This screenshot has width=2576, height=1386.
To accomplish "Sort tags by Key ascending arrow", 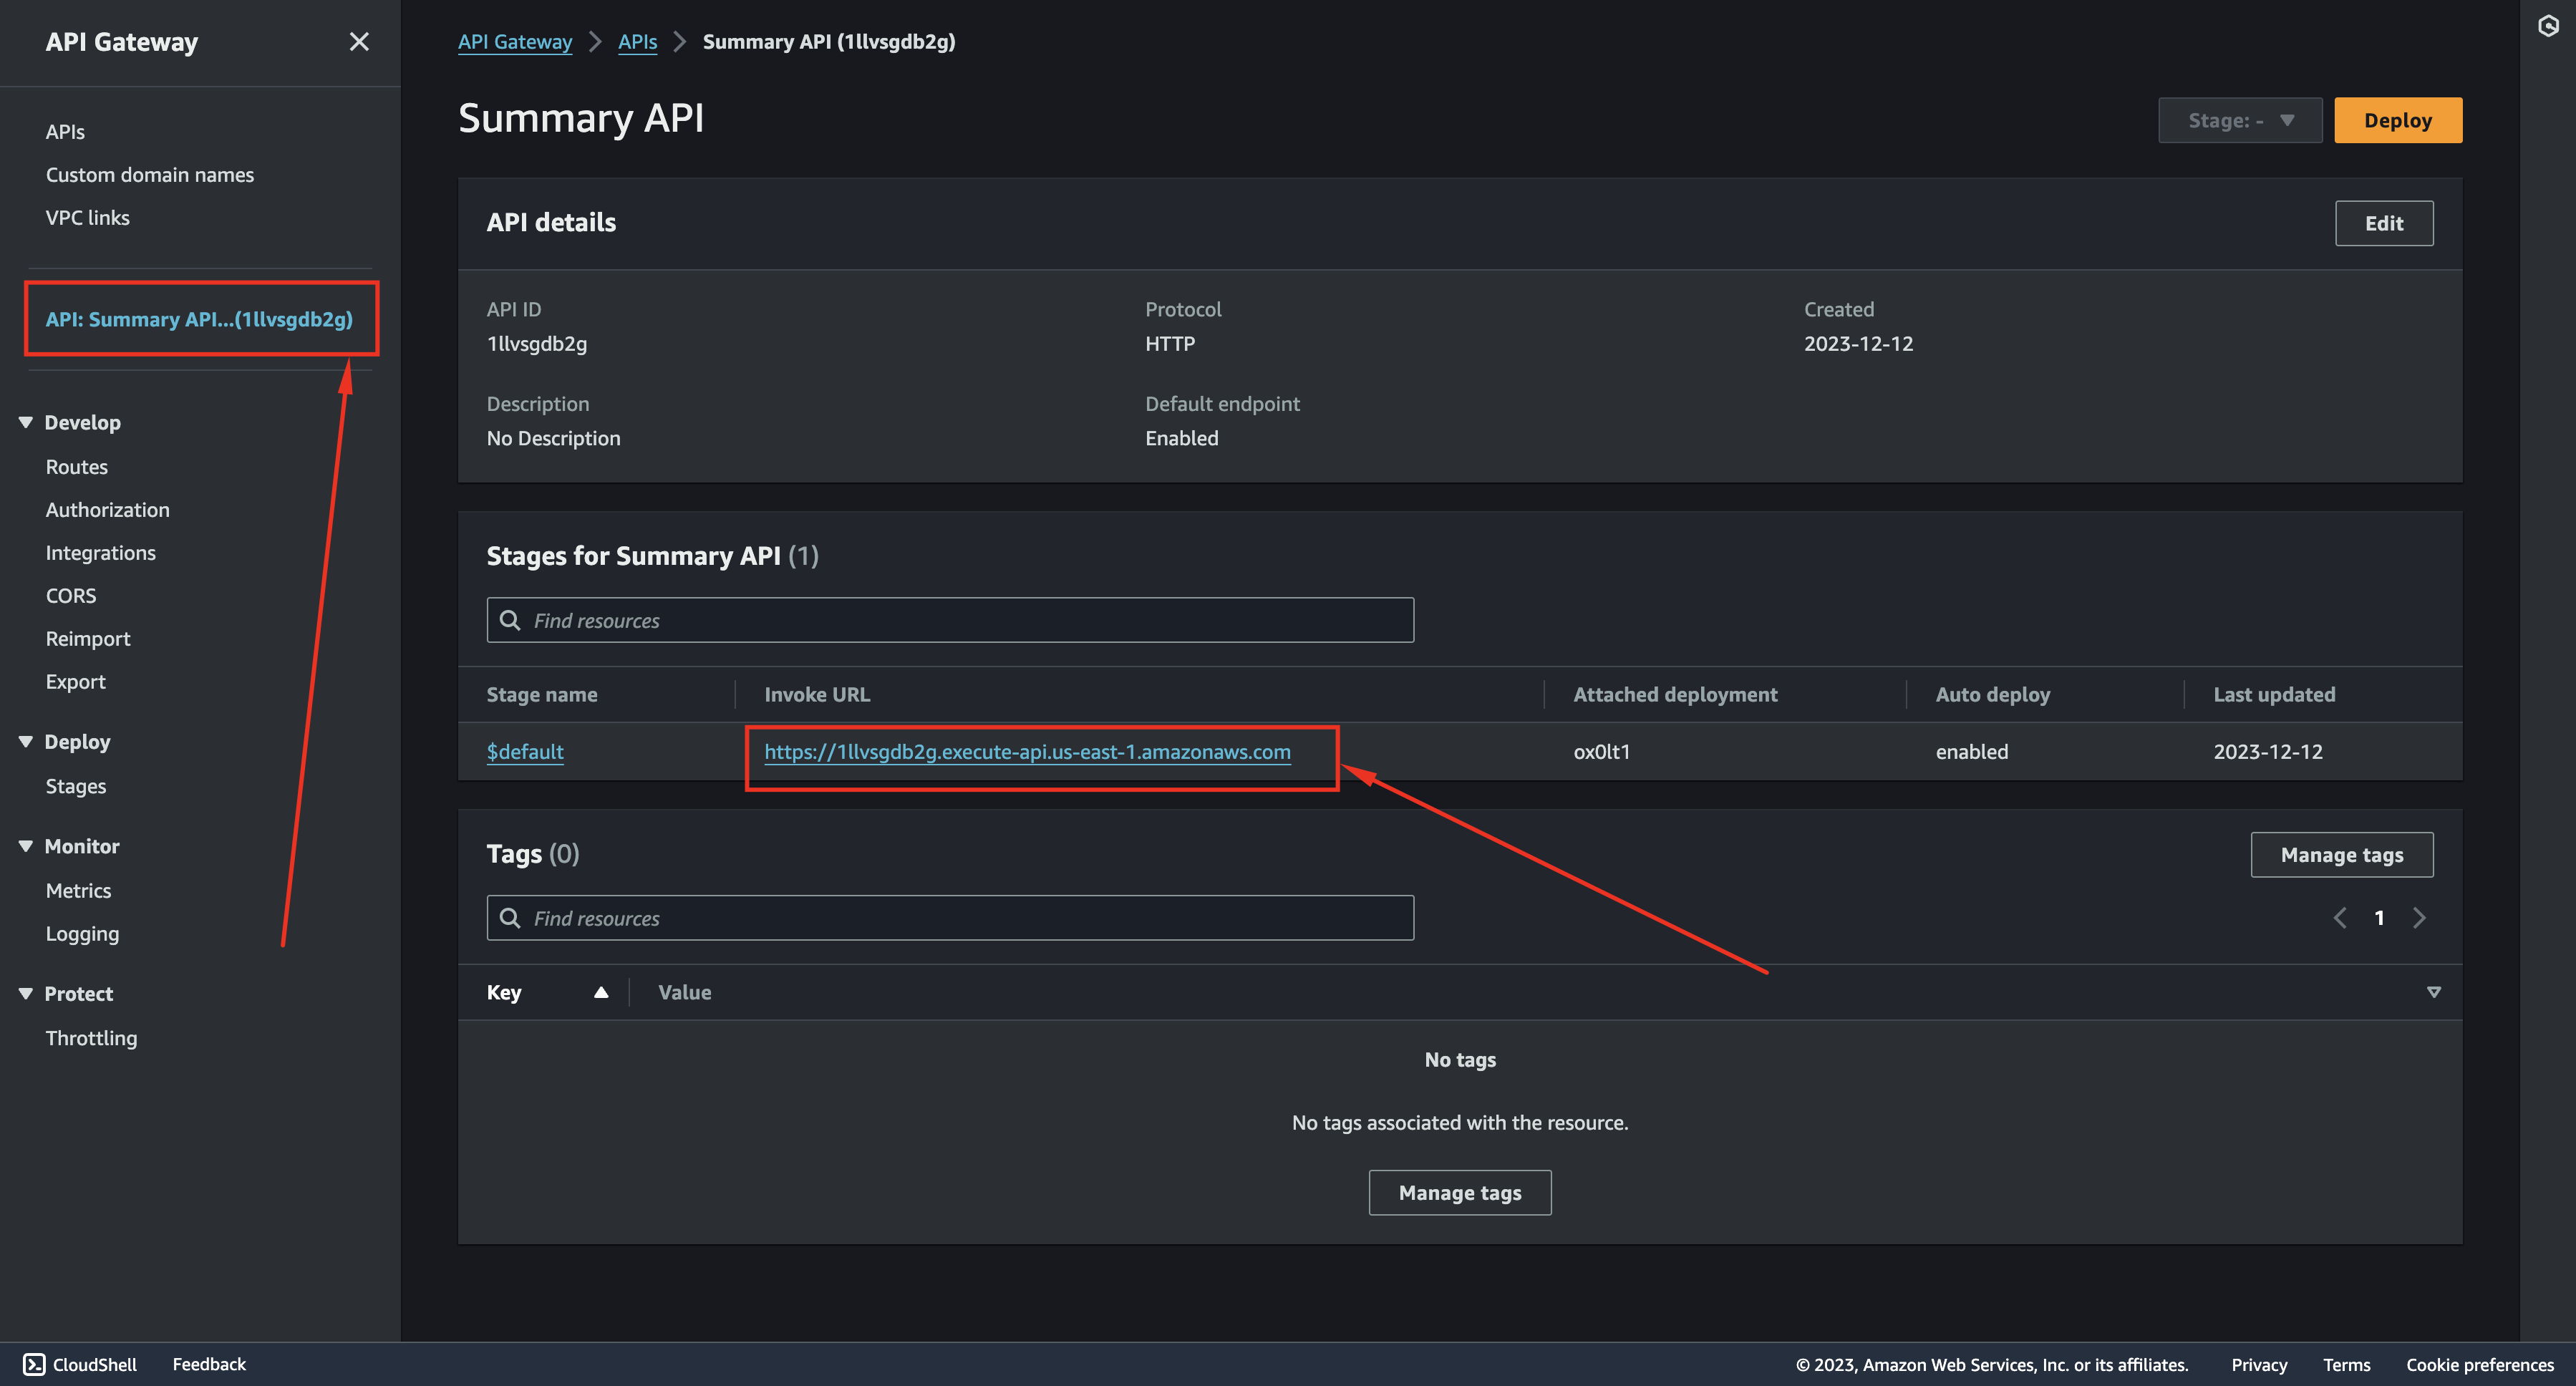I will tap(601, 992).
